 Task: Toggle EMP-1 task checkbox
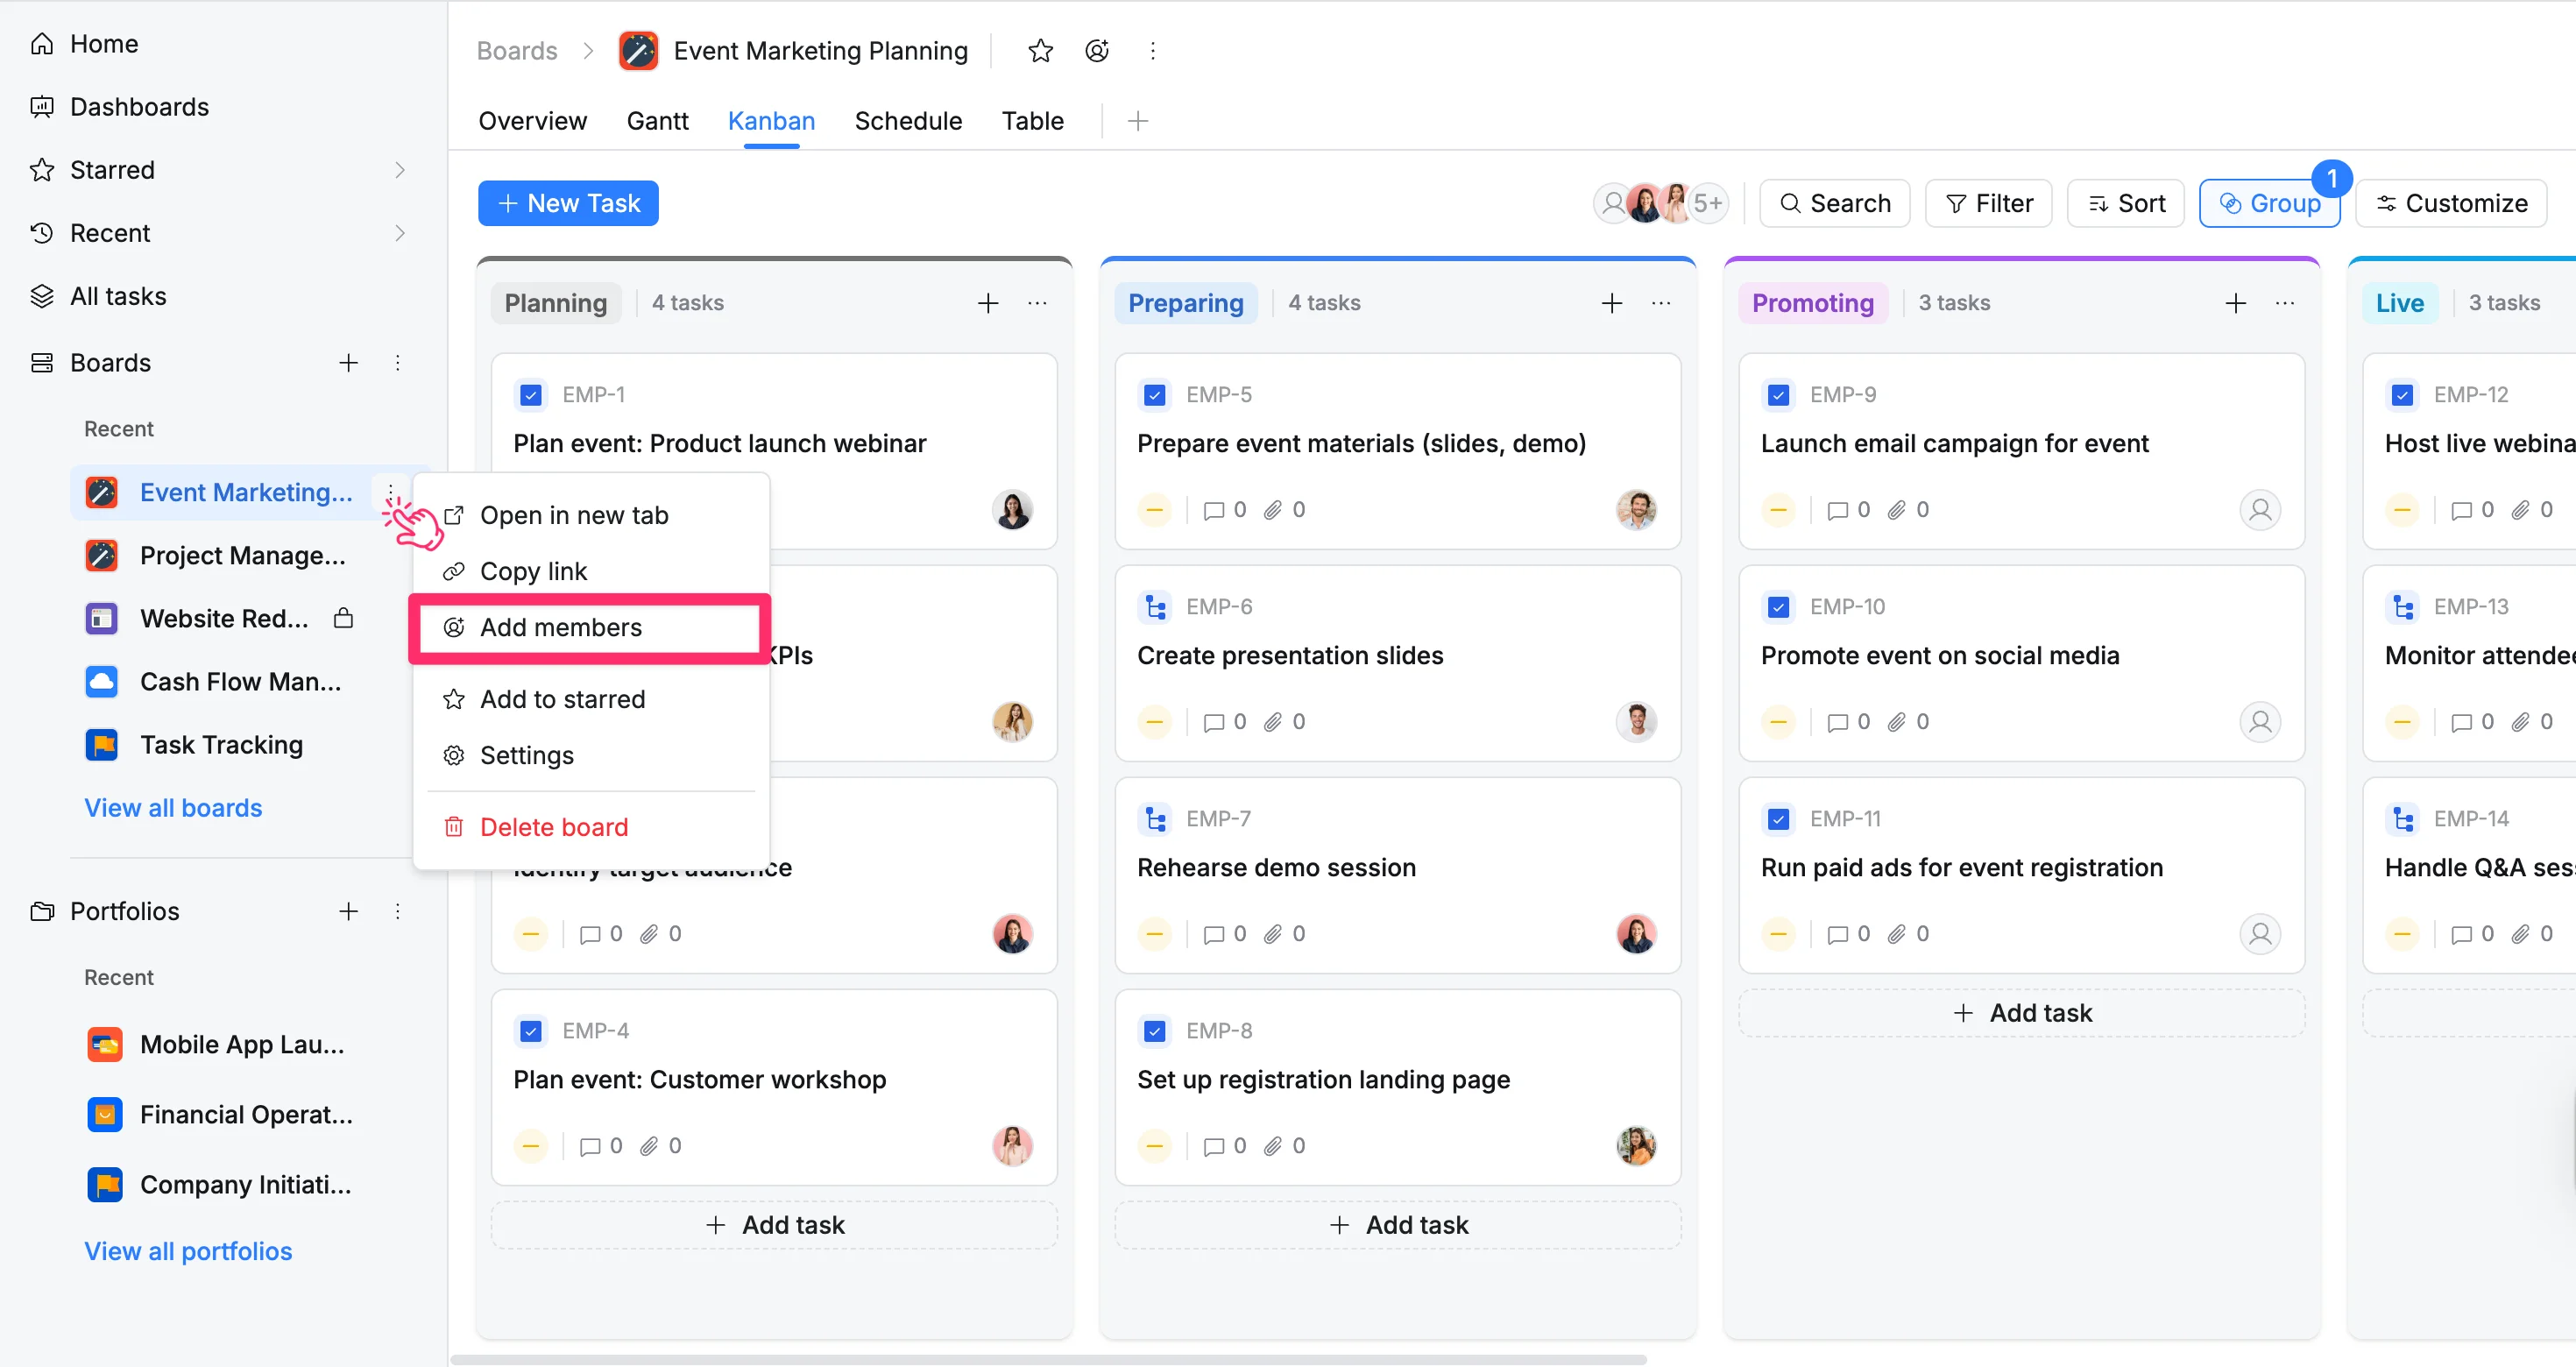click(x=531, y=395)
